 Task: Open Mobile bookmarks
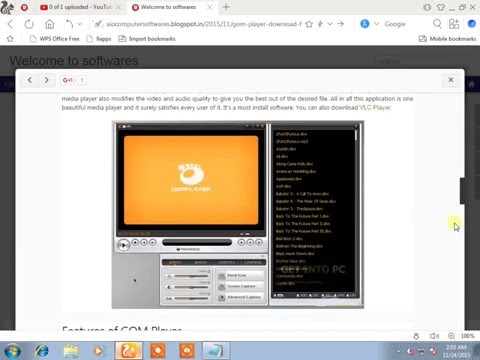(x=447, y=39)
